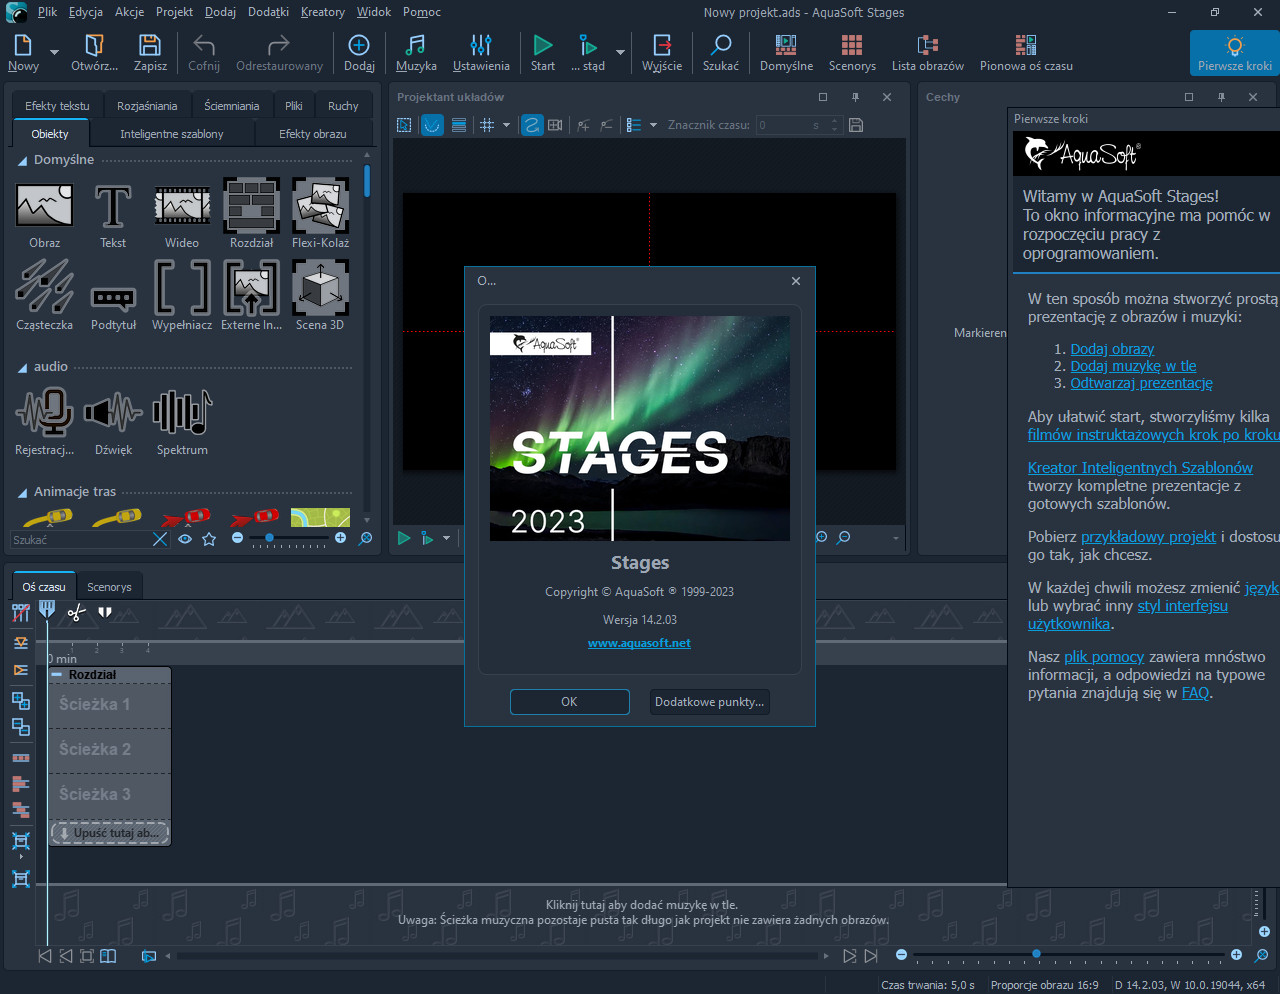Screen dimensions: 1280x994
Task: Click the Dodaj obrazy link
Action: coord(1112,349)
